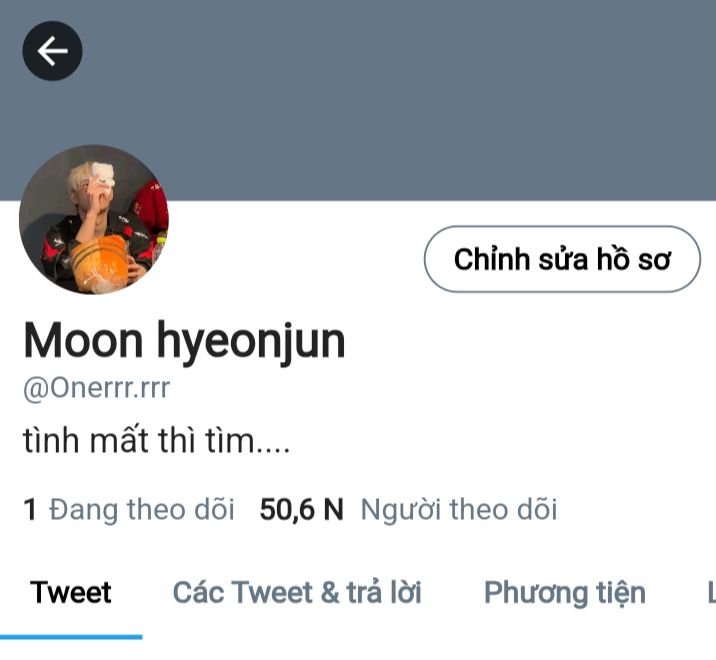Screen dimensions: 716x660
Task: Click the Chỉnh sửa hồ sơ button
Action: point(562,259)
